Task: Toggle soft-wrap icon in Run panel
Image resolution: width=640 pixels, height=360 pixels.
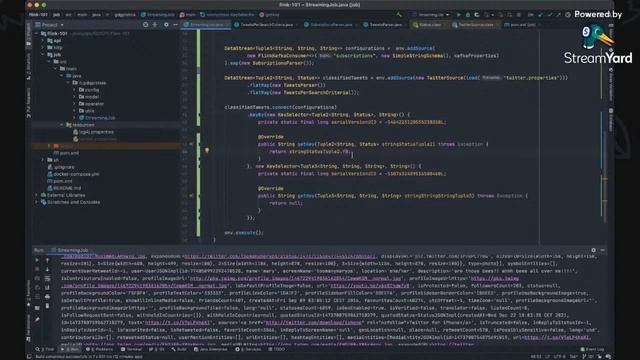Action: click(x=47, y=278)
